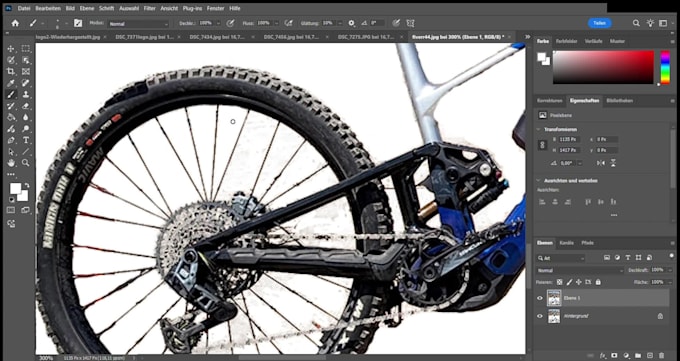Select the Pen tool

(11, 140)
